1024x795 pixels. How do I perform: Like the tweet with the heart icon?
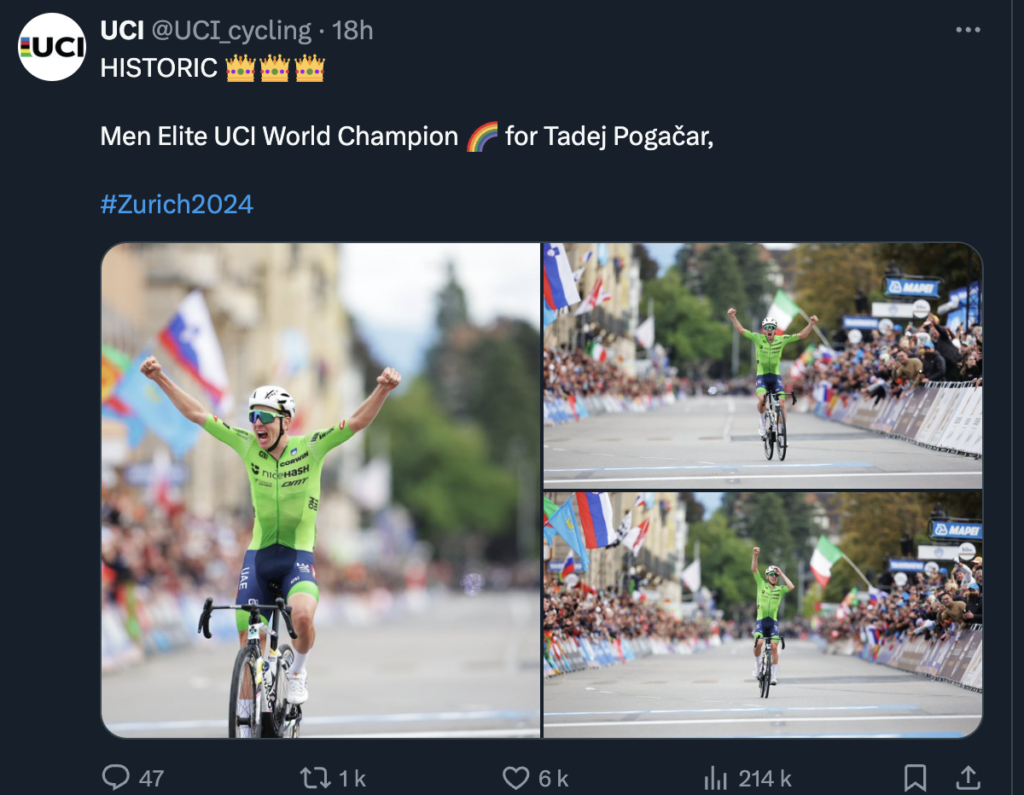point(515,778)
